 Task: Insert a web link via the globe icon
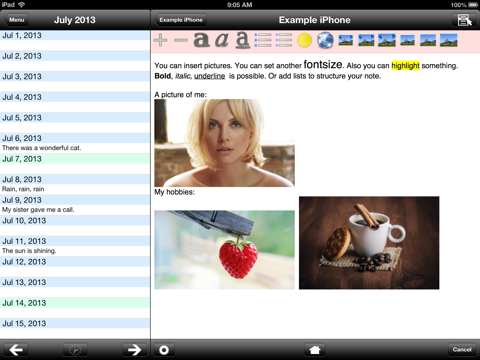point(325,40)
